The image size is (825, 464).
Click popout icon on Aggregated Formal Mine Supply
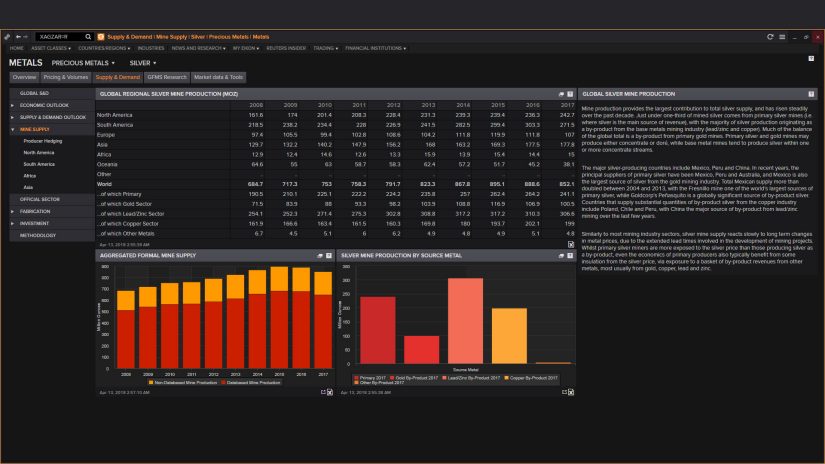(320, 256)
